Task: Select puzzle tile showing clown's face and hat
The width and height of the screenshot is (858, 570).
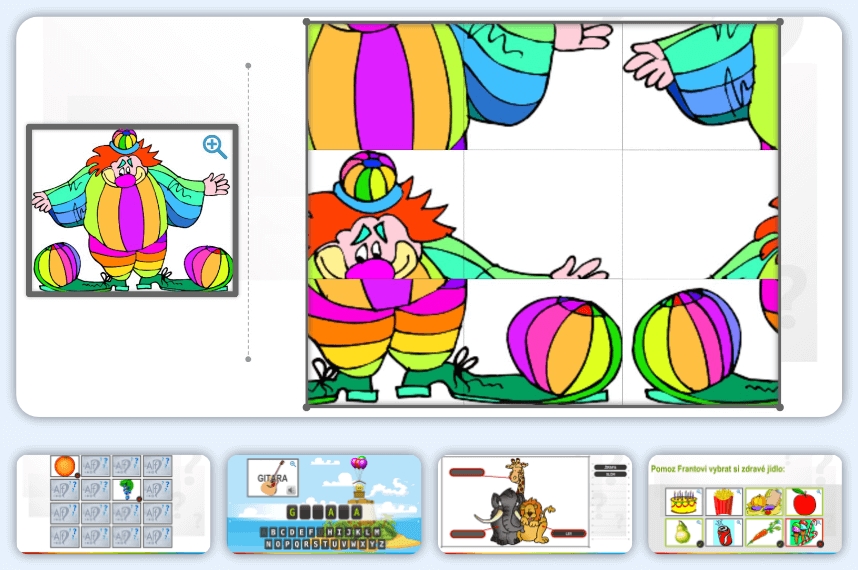Action: 385,214
